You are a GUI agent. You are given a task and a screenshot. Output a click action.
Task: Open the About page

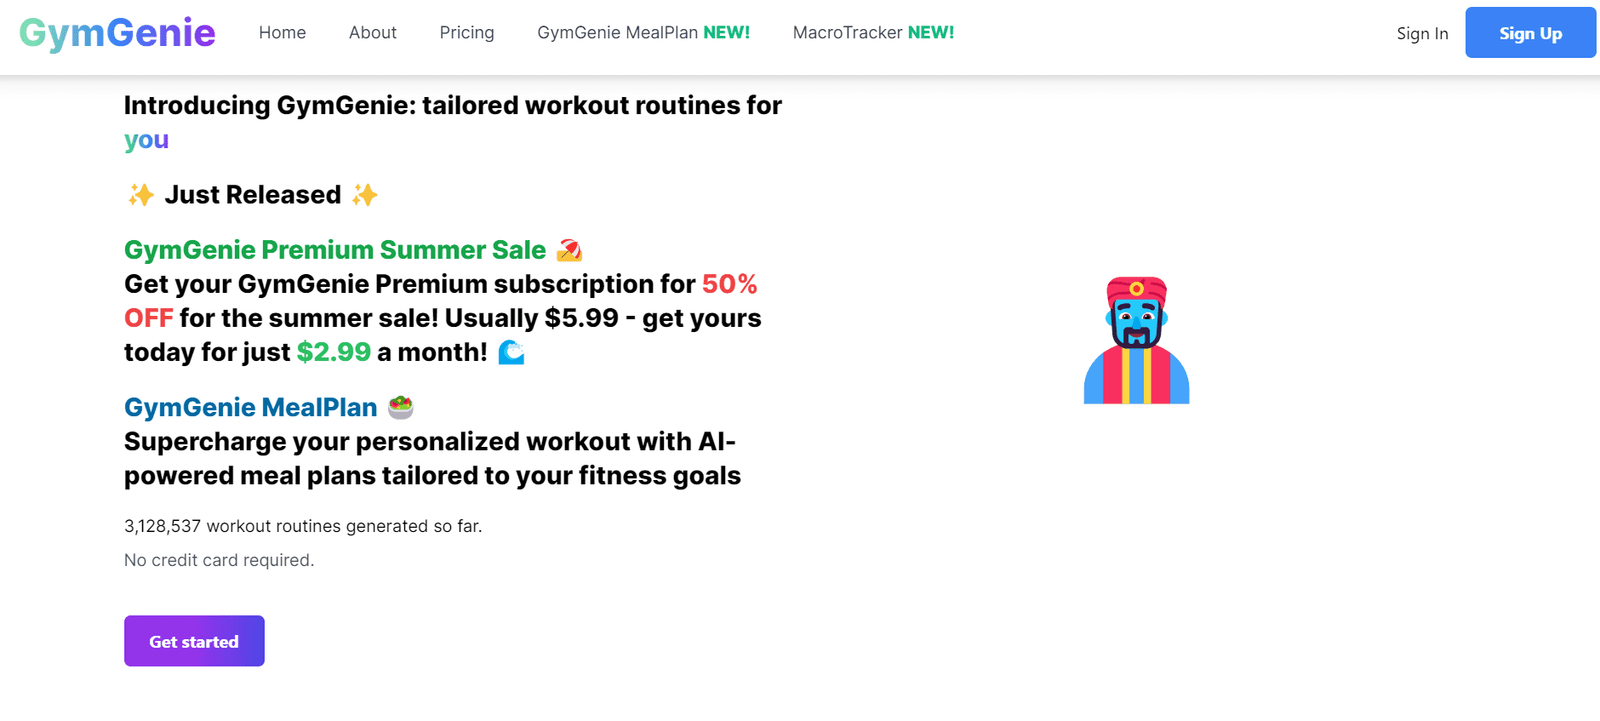[x=372, y=33]
